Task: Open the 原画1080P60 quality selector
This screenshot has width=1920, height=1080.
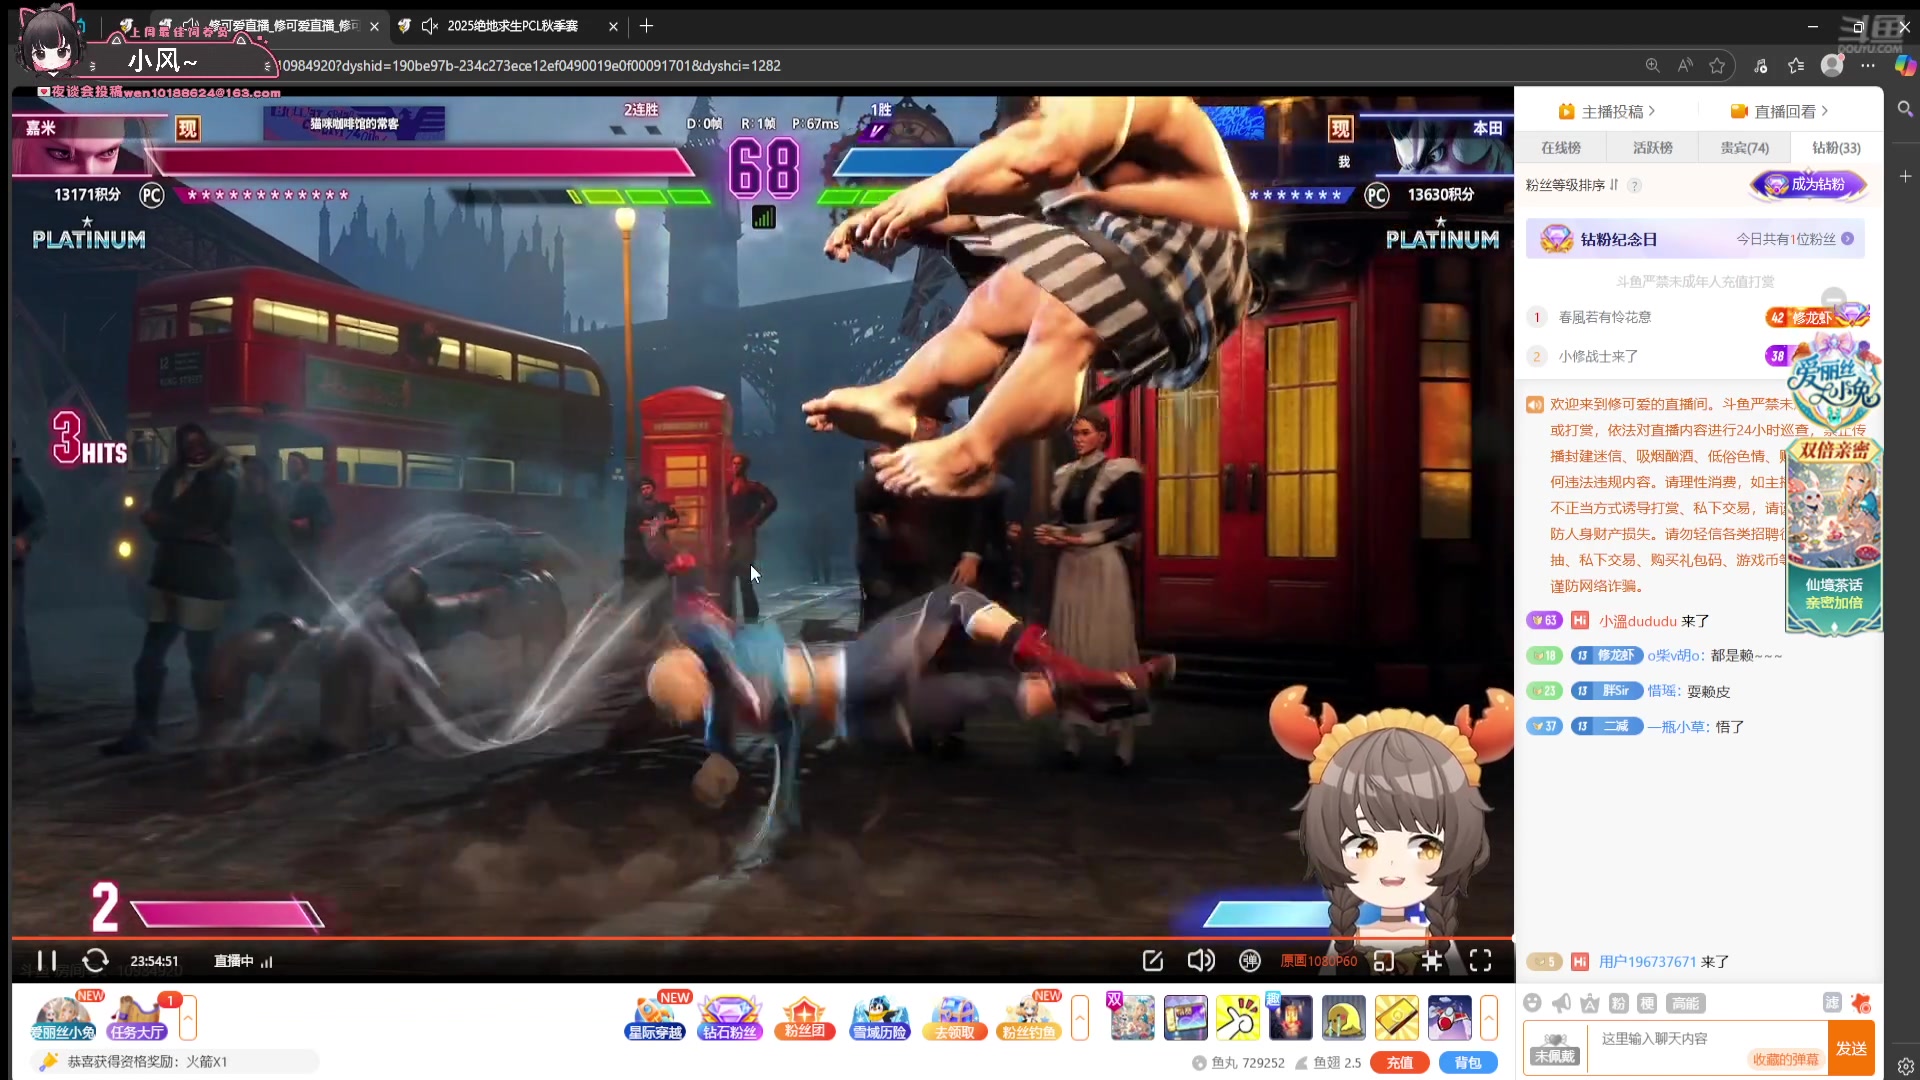Action: [1318, 961]
